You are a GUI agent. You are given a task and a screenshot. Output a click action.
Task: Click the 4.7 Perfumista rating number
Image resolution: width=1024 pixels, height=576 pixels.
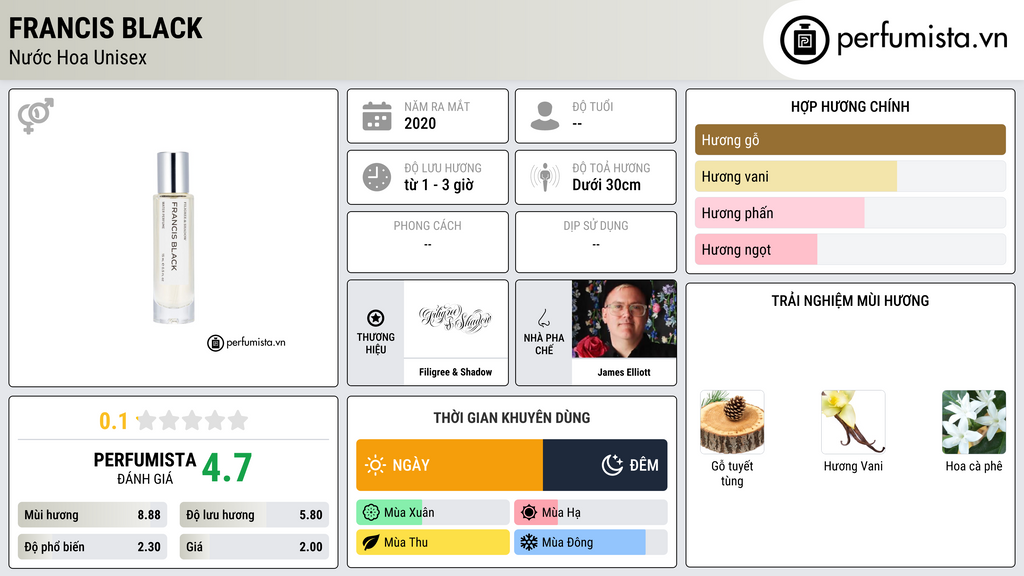(227, 468)
